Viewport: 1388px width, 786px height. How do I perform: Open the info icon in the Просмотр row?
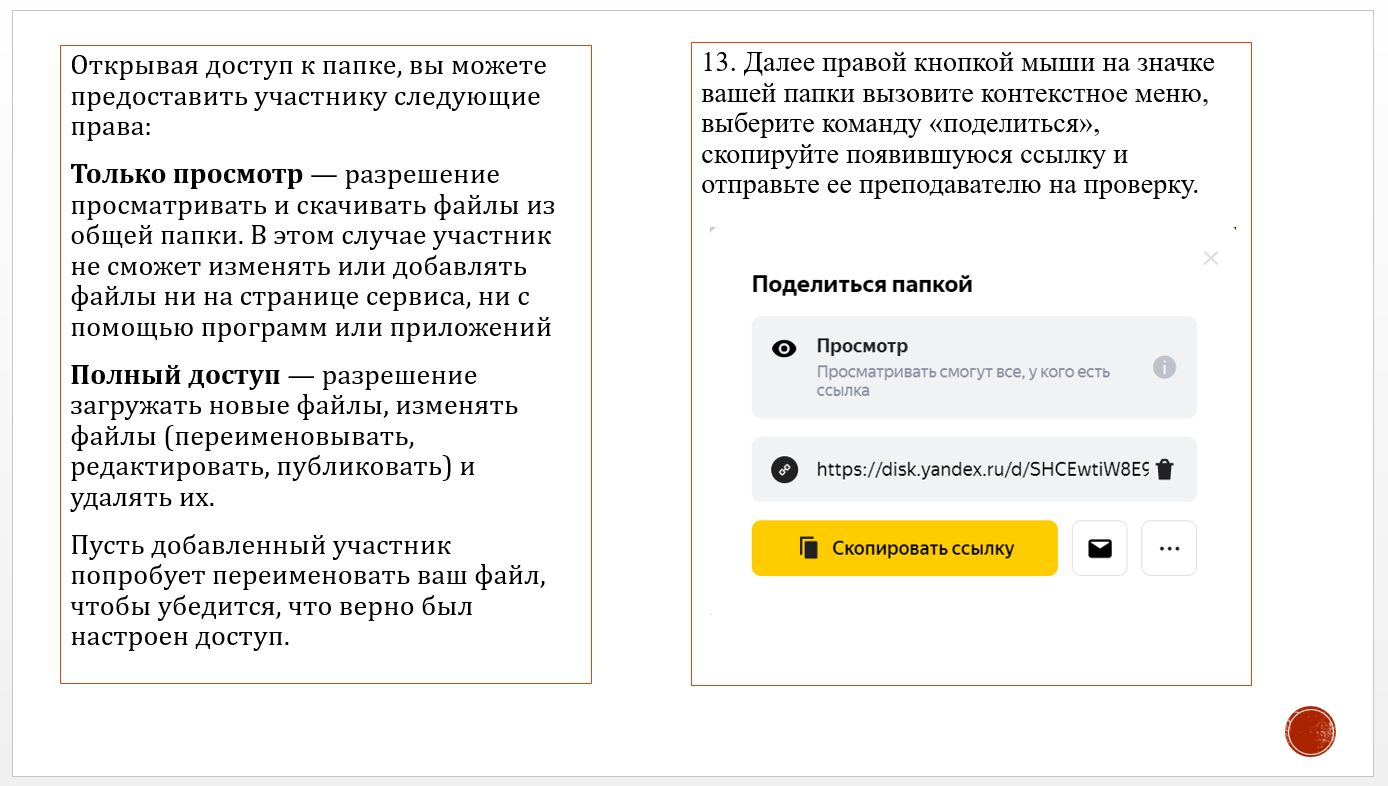click(x=1164, y=367)
